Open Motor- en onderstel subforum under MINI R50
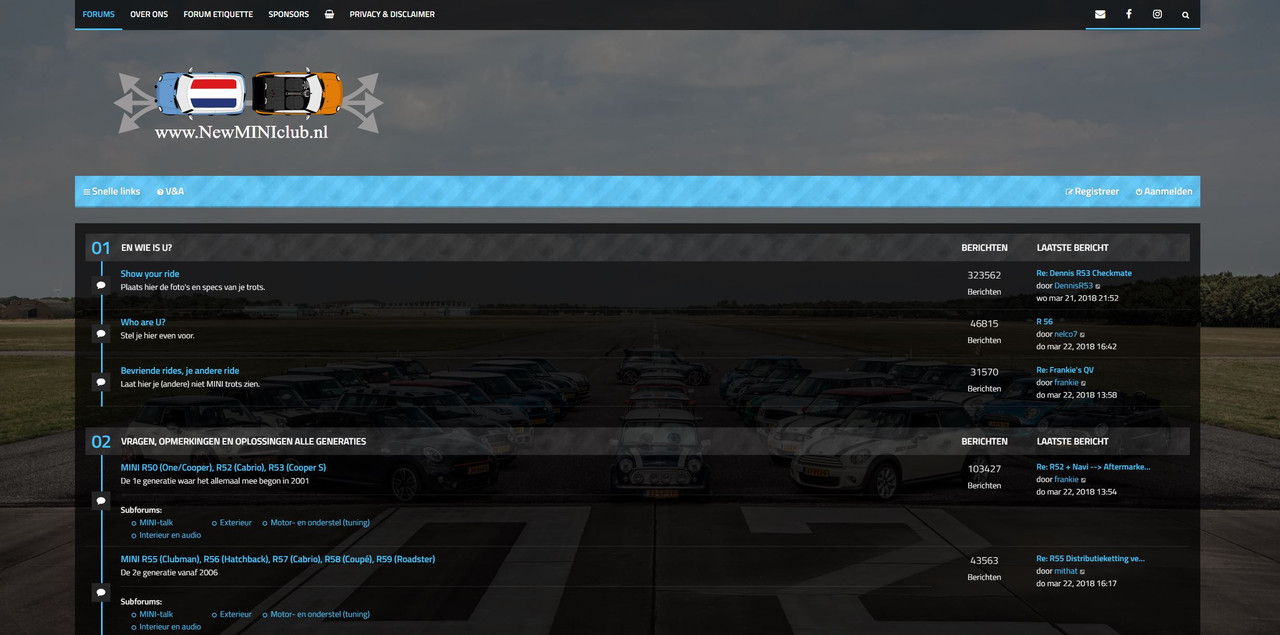Image resolution: width=1280 pixels, height=635 pixels. (x=320, y=522)
